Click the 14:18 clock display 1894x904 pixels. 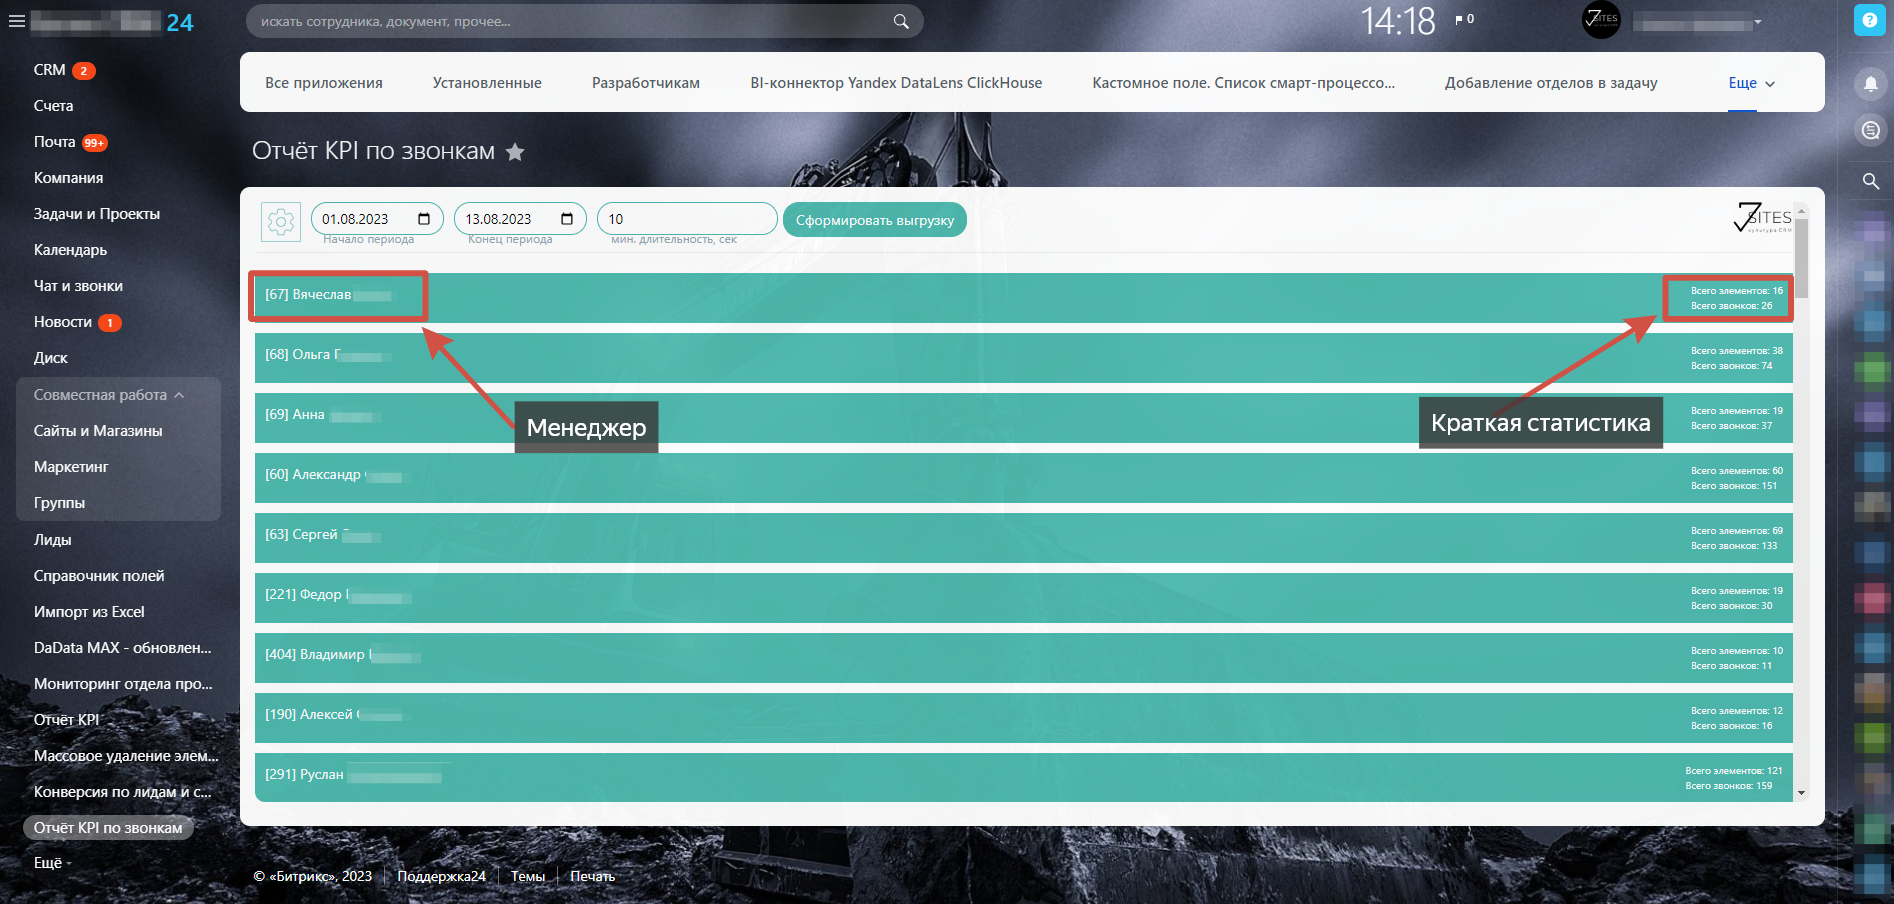tap(1398, 21)
